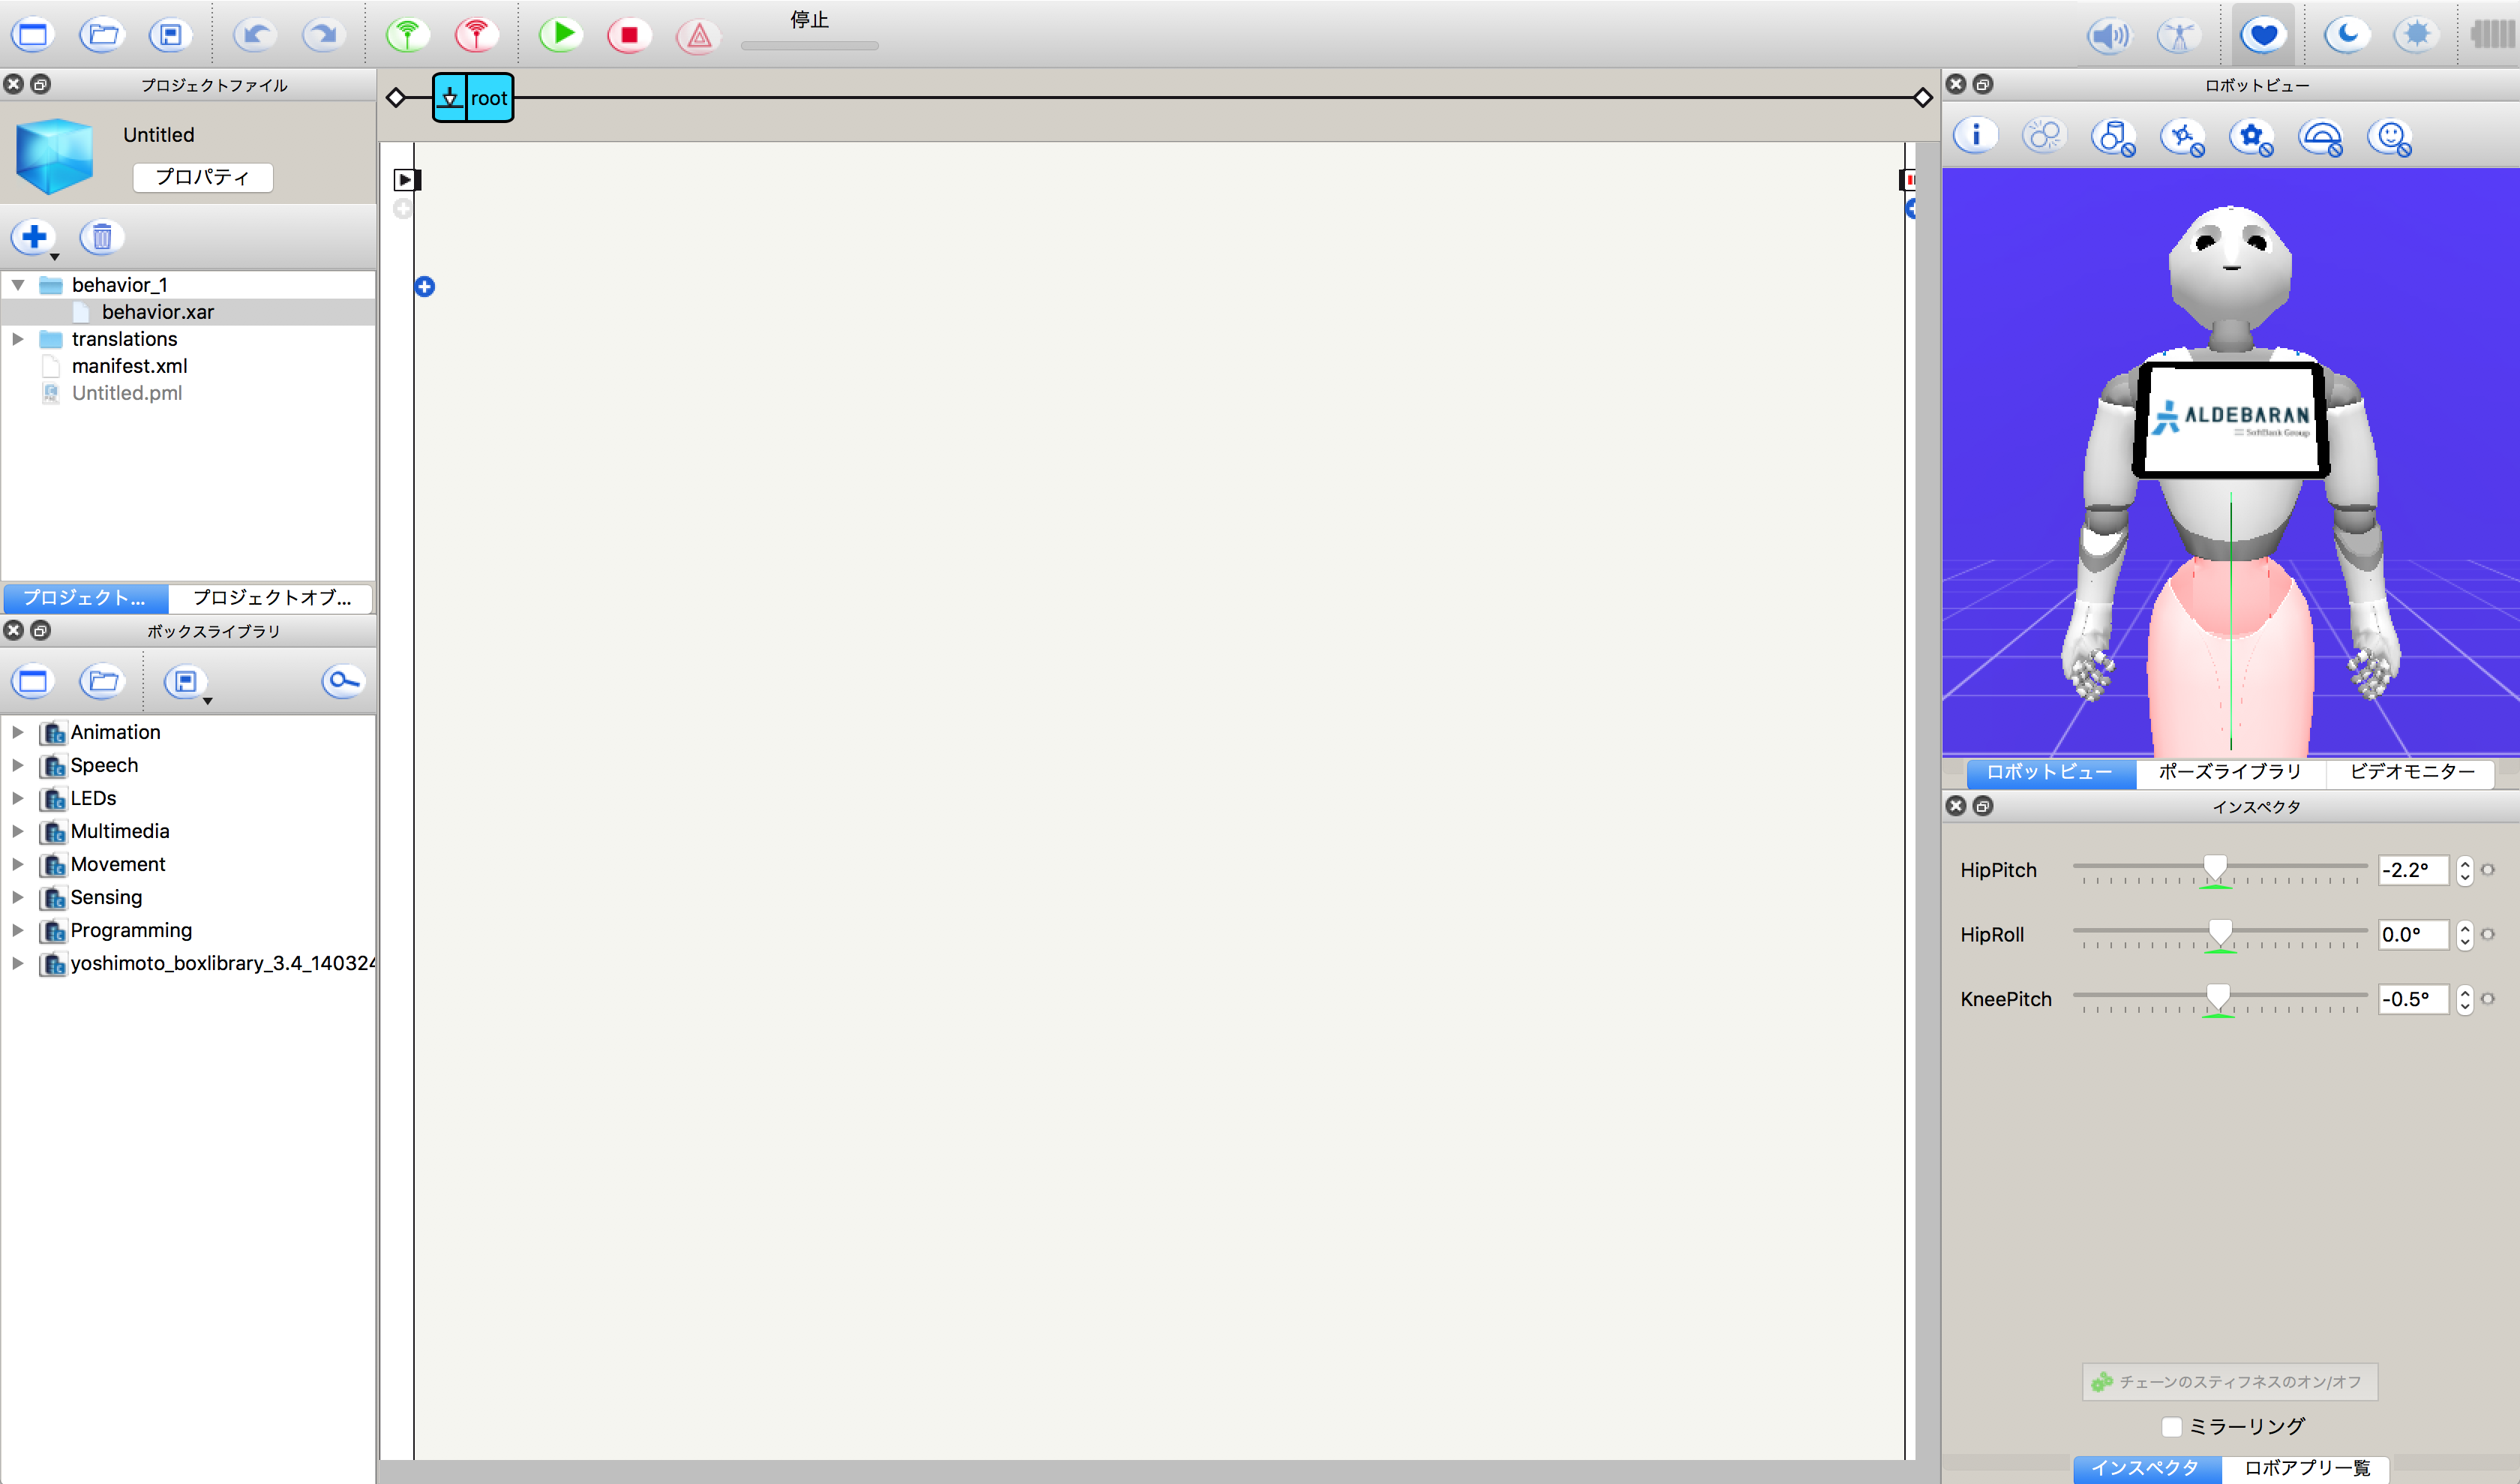Expand the Sensing library category
Screen dimensions: 2520x1484
tap(18, 897)
